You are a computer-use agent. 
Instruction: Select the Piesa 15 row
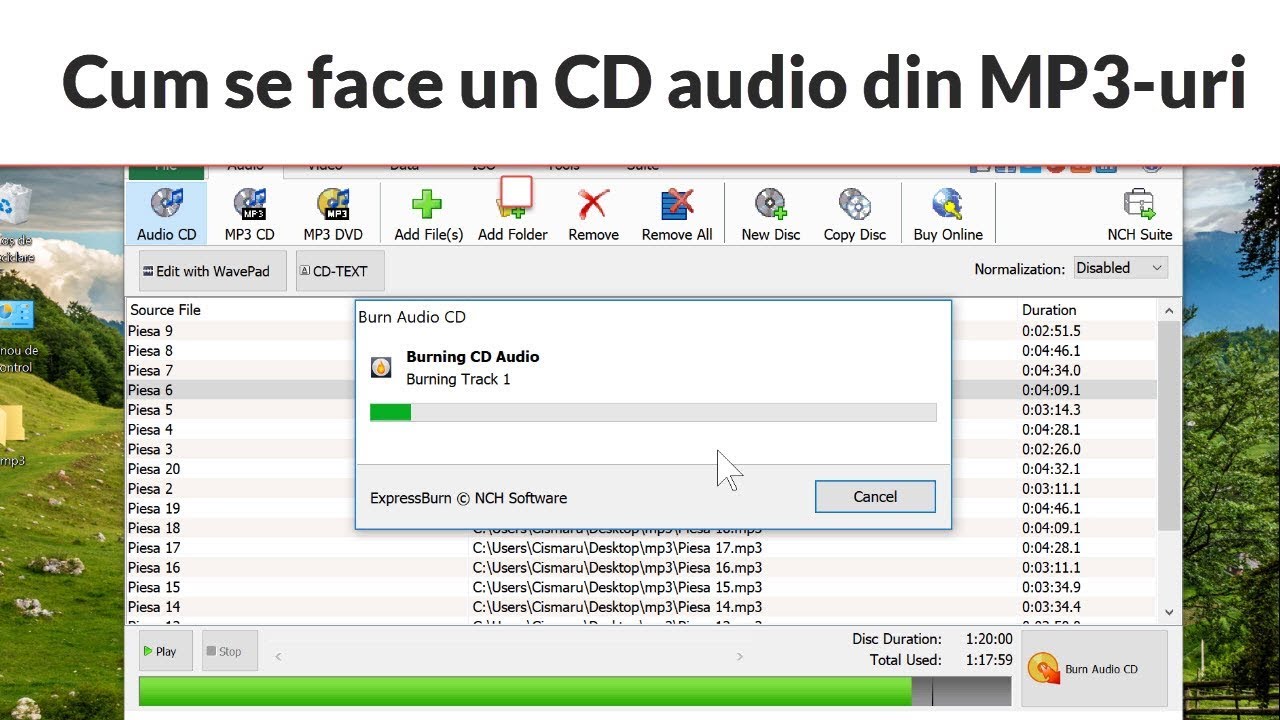641,587
